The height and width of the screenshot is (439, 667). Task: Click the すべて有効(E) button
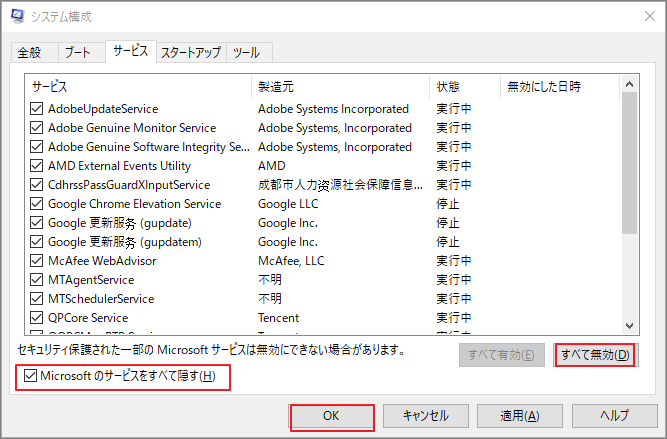click(x=502, y=355)
